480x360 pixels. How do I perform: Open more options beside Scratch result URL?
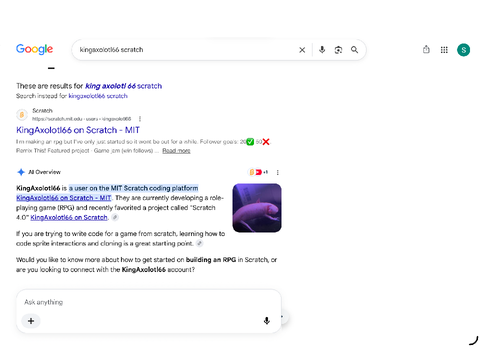(140, 119)
